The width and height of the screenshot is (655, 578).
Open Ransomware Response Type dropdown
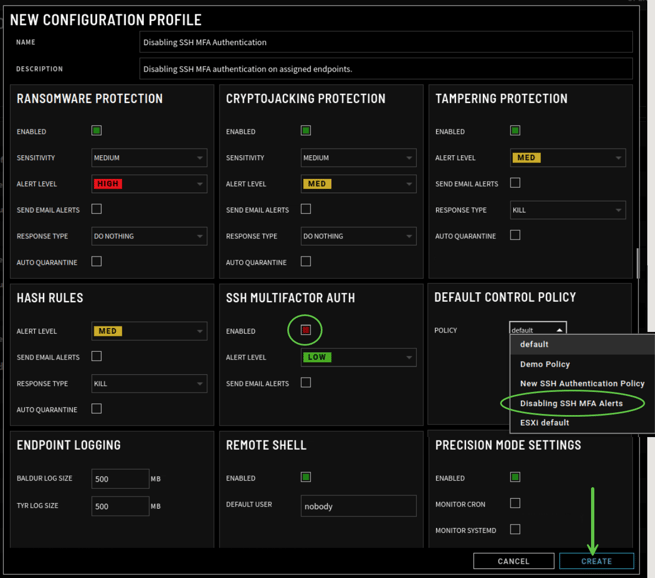tap(149, 236)
